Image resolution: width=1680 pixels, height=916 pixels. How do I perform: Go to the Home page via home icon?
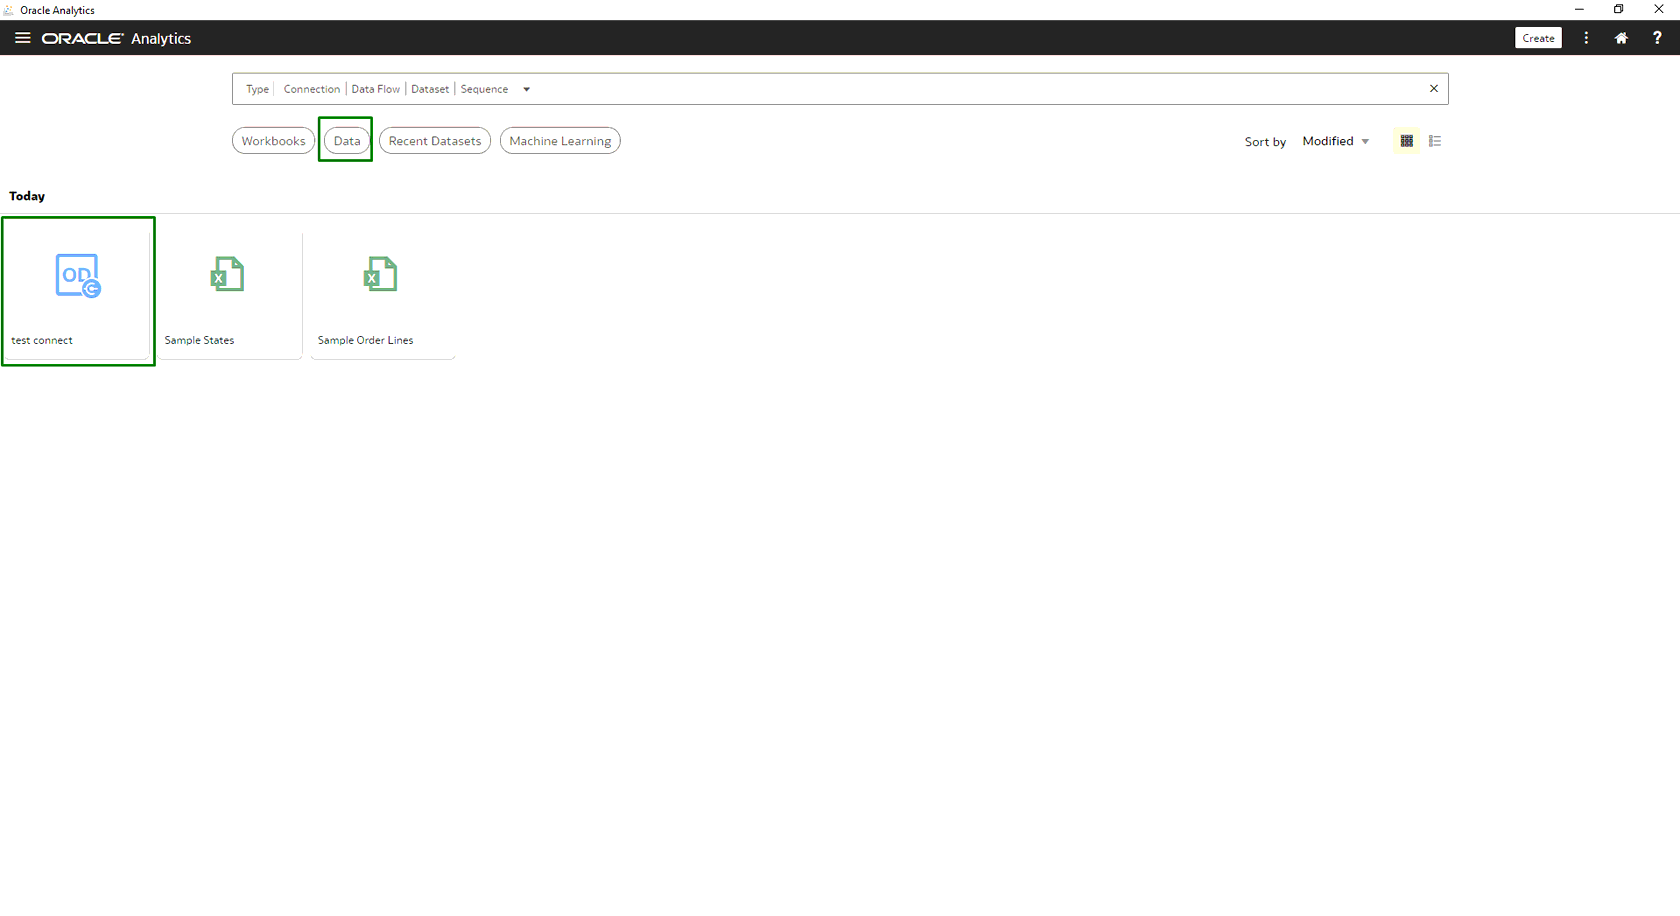pyautogui.click(x=1621, y=38)
